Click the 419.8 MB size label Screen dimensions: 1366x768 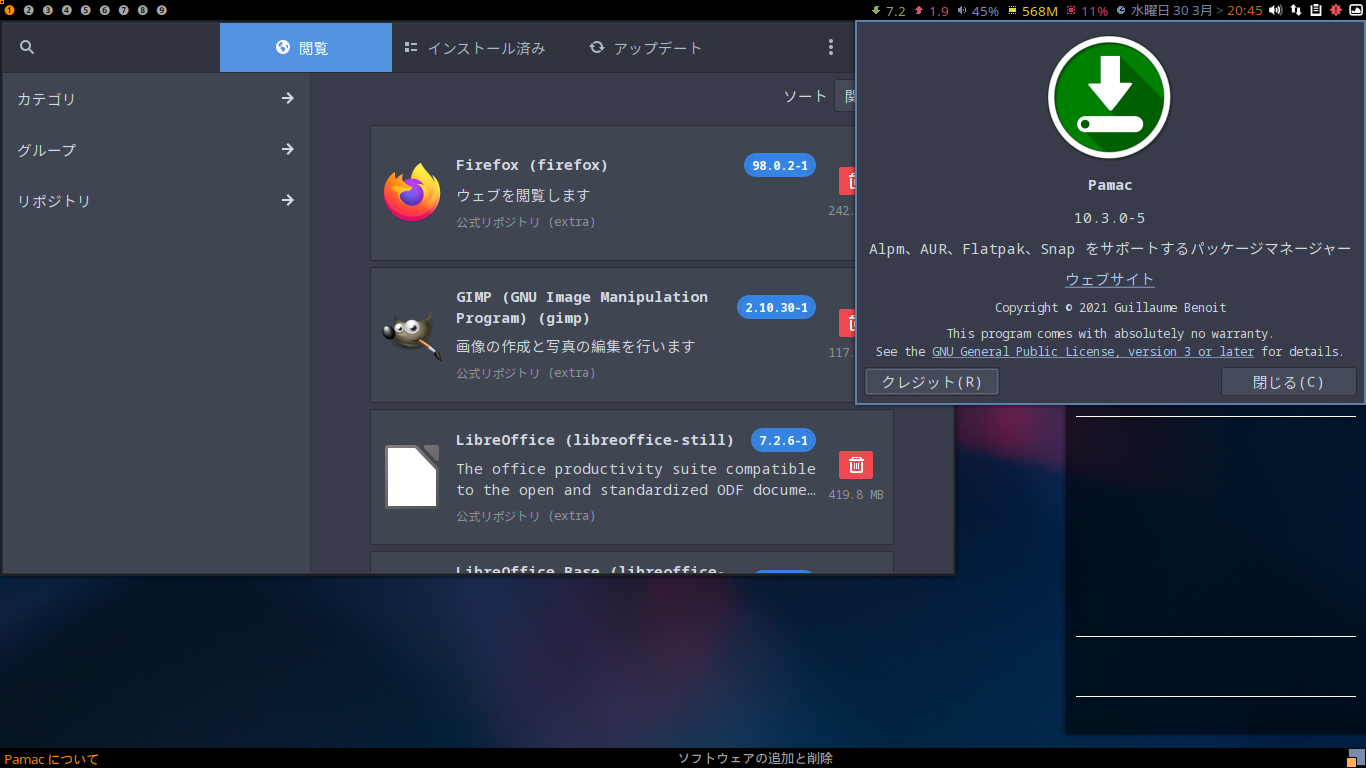[856, 494]
